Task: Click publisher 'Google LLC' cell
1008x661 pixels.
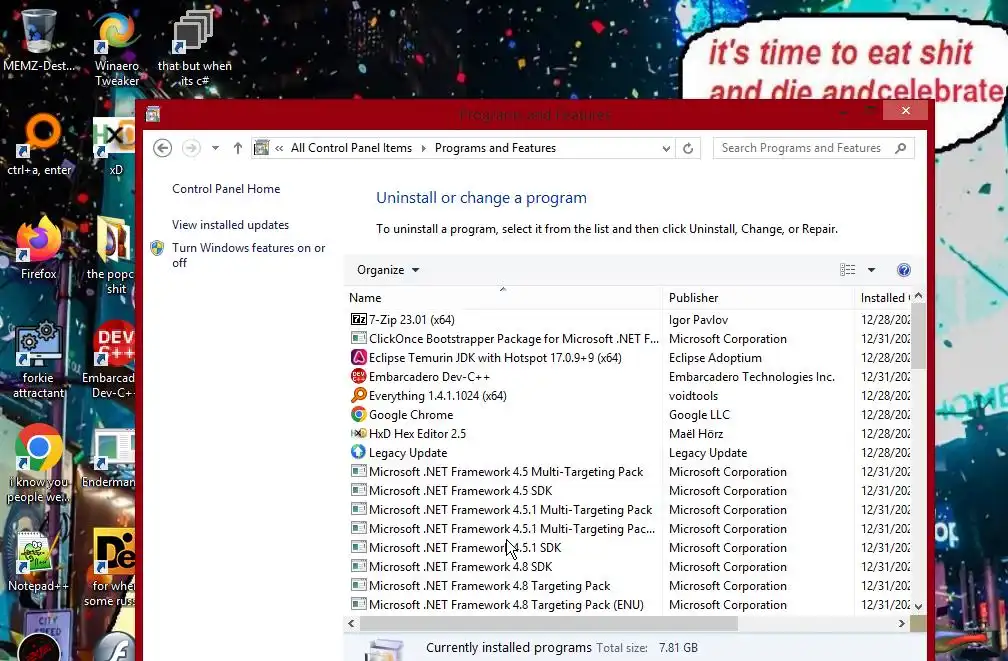Action: (x=699, y=415)
